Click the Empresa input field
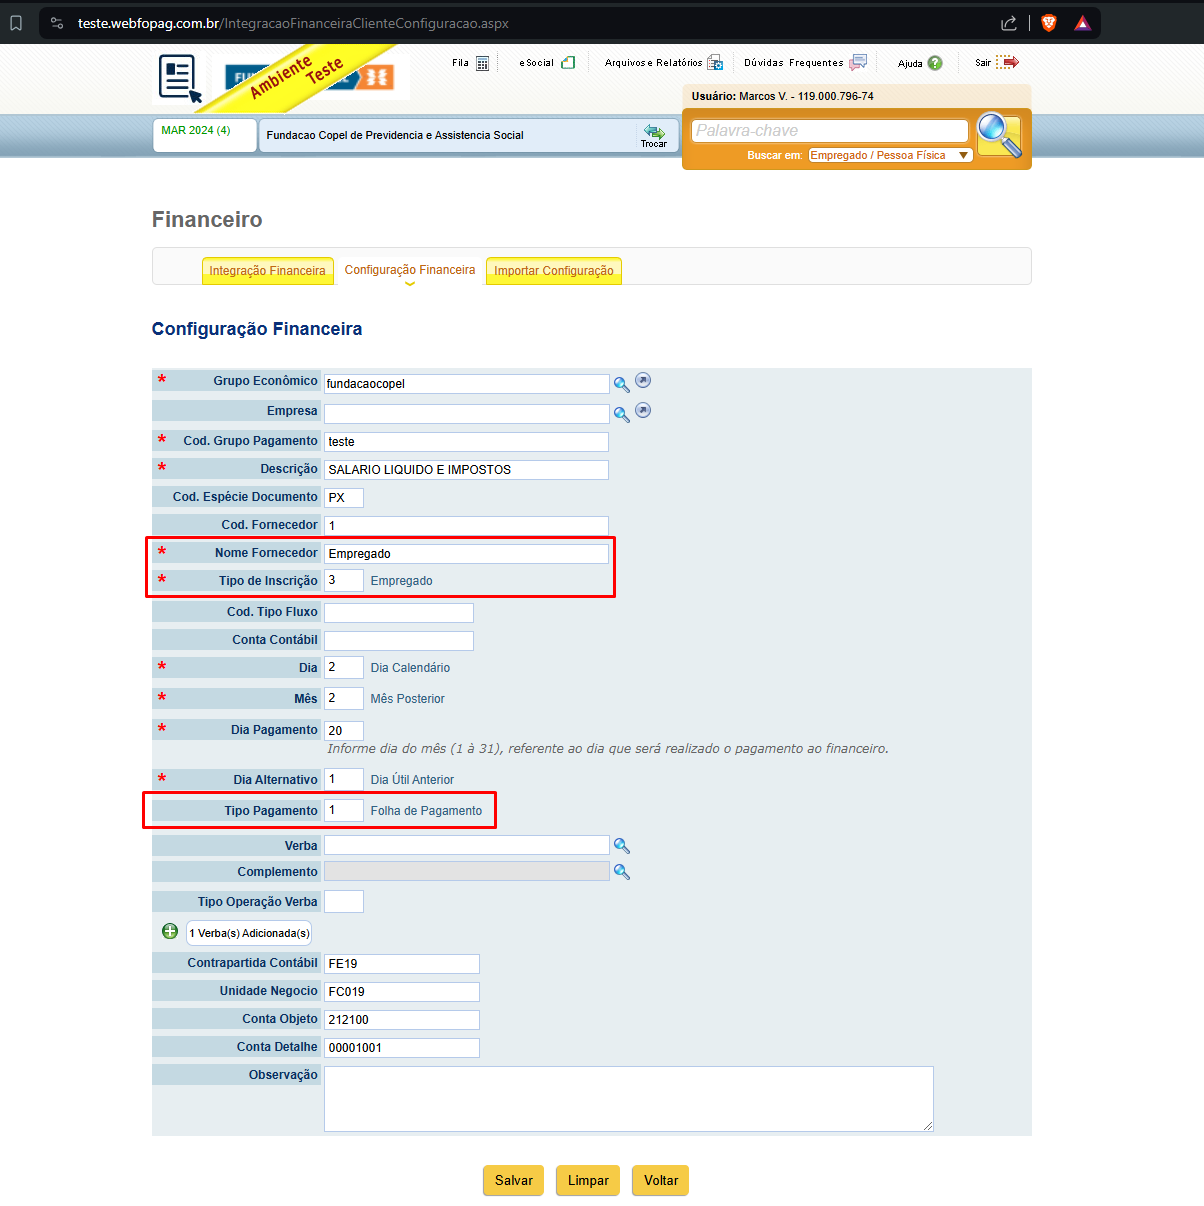This screenshot has width=1204, height=1206. pyautogui.click(x=467, y=414)
